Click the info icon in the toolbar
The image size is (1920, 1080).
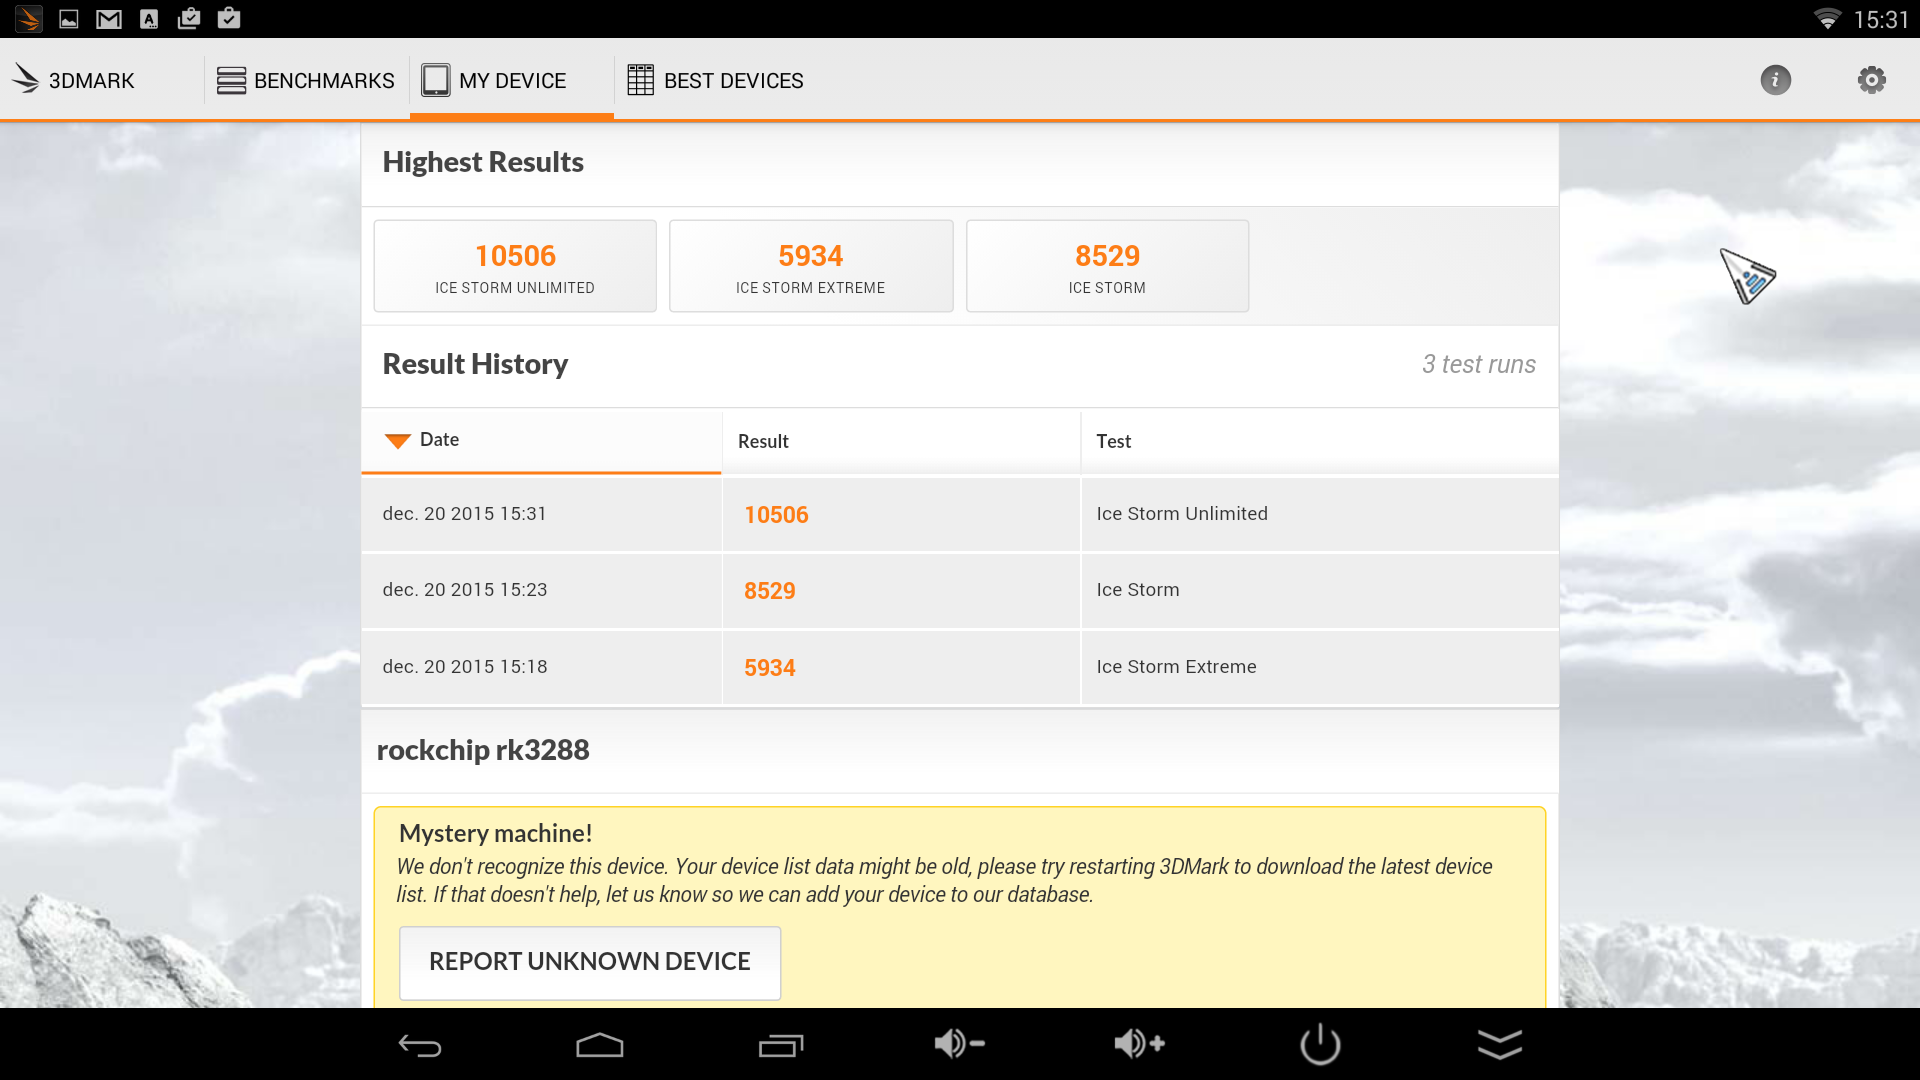point(1775,80)
